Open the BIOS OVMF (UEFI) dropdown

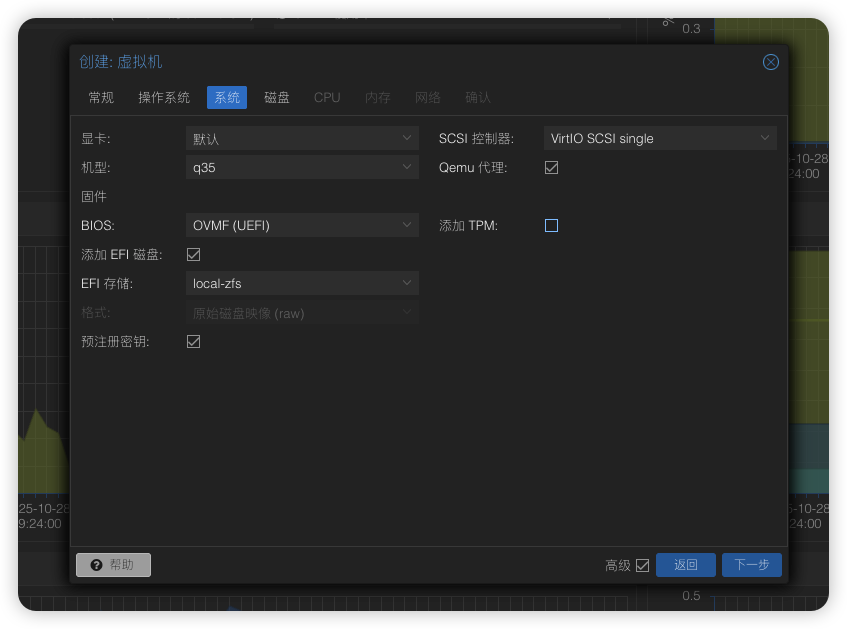407,225
